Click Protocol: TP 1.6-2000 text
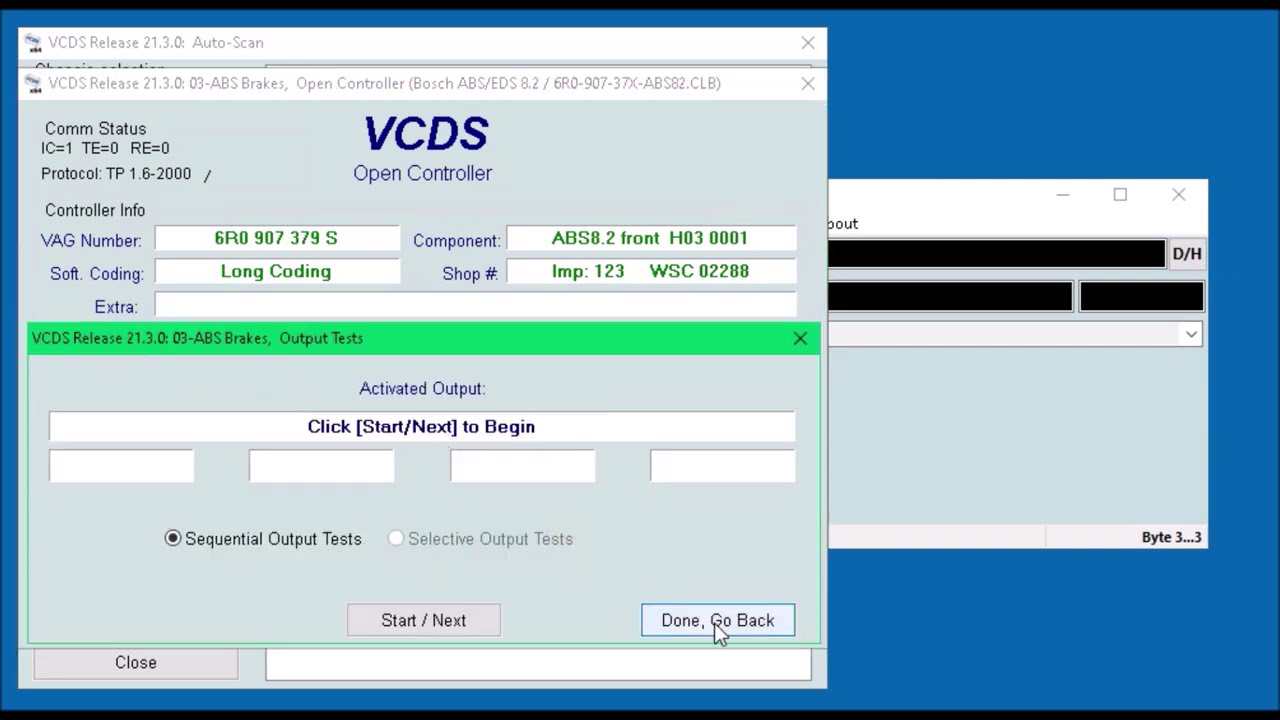This screenshot has height=720, width=1280. [x=116, y=174]
